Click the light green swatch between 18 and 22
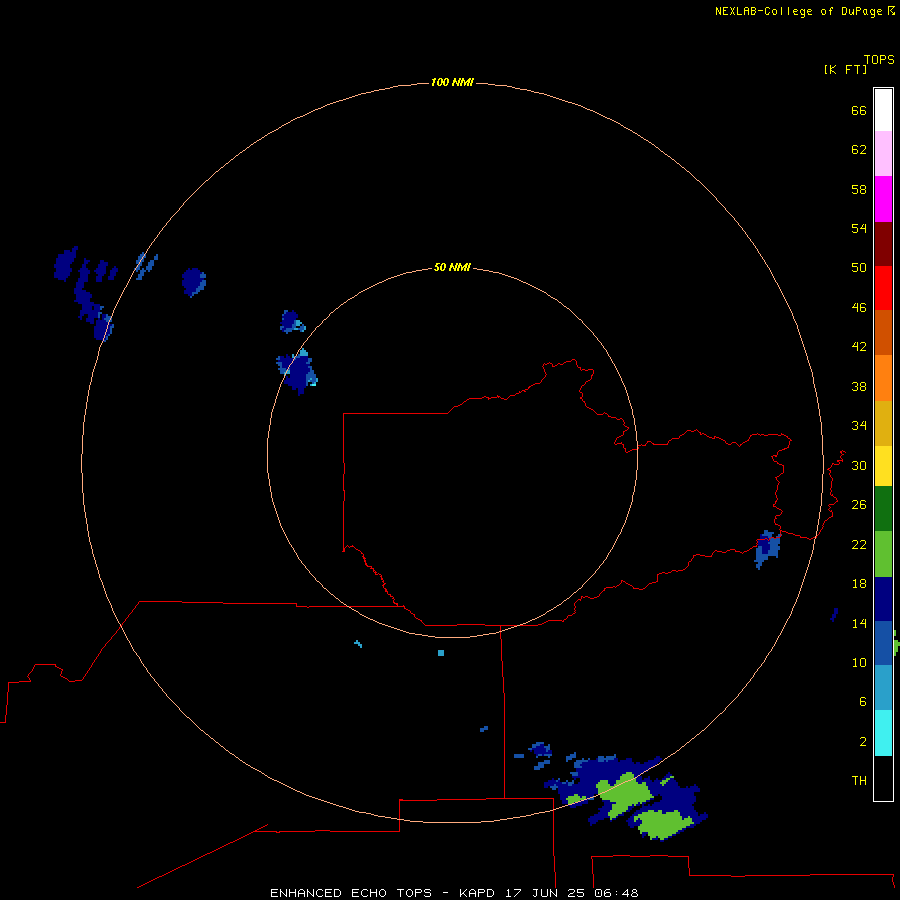Screen dimensions: 900x900 [883, 553]
